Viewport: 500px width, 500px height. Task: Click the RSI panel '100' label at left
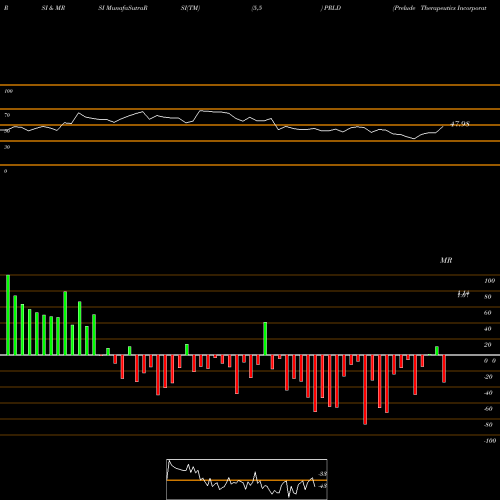tap(8, 91)
